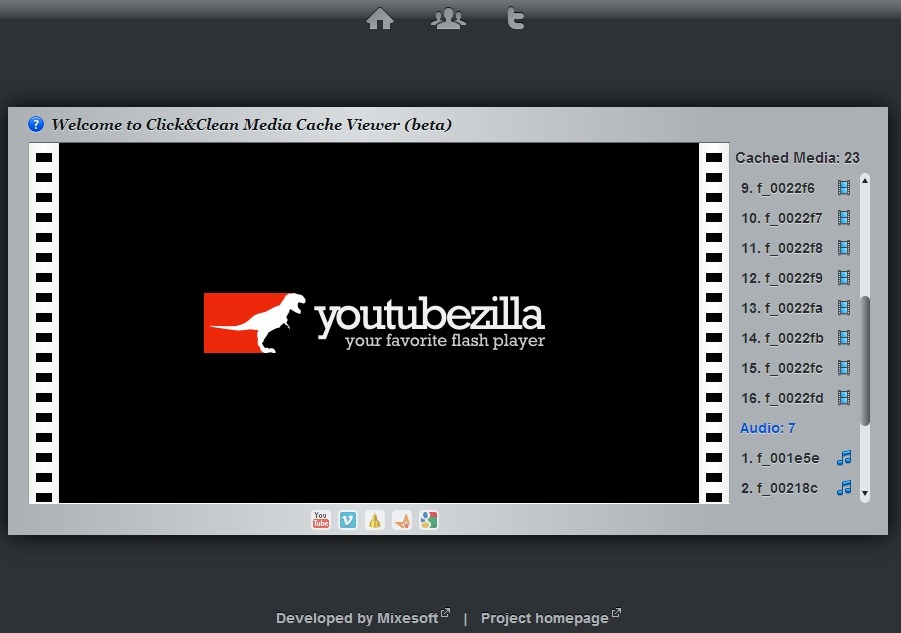Click the film icon beside f_0022f7
This screenshot has height=633, width=901.
pyautogui.click(x=844, y=218)
